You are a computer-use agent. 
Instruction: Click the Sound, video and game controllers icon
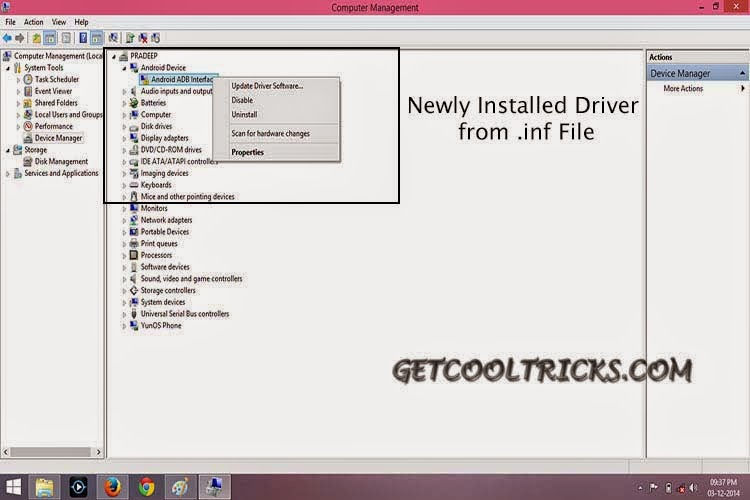134,278
